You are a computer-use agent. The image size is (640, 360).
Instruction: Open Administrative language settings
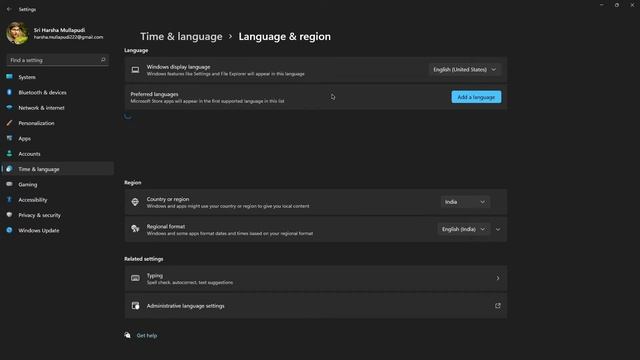point(316,306)
